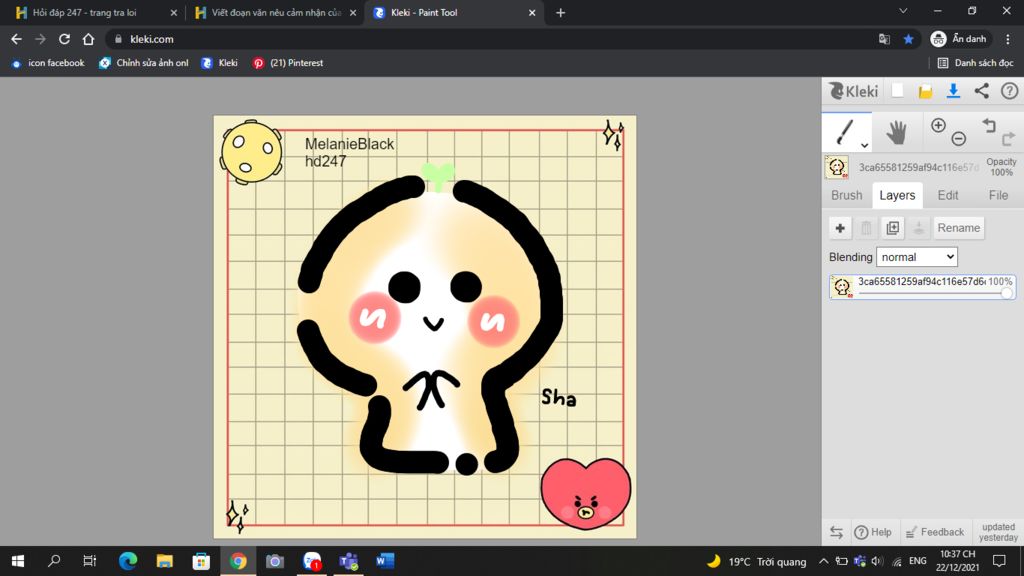Open the Kleki bookmark
Image resolution: width=1024 pixels, height=576 pixels.
pos(219,63)
